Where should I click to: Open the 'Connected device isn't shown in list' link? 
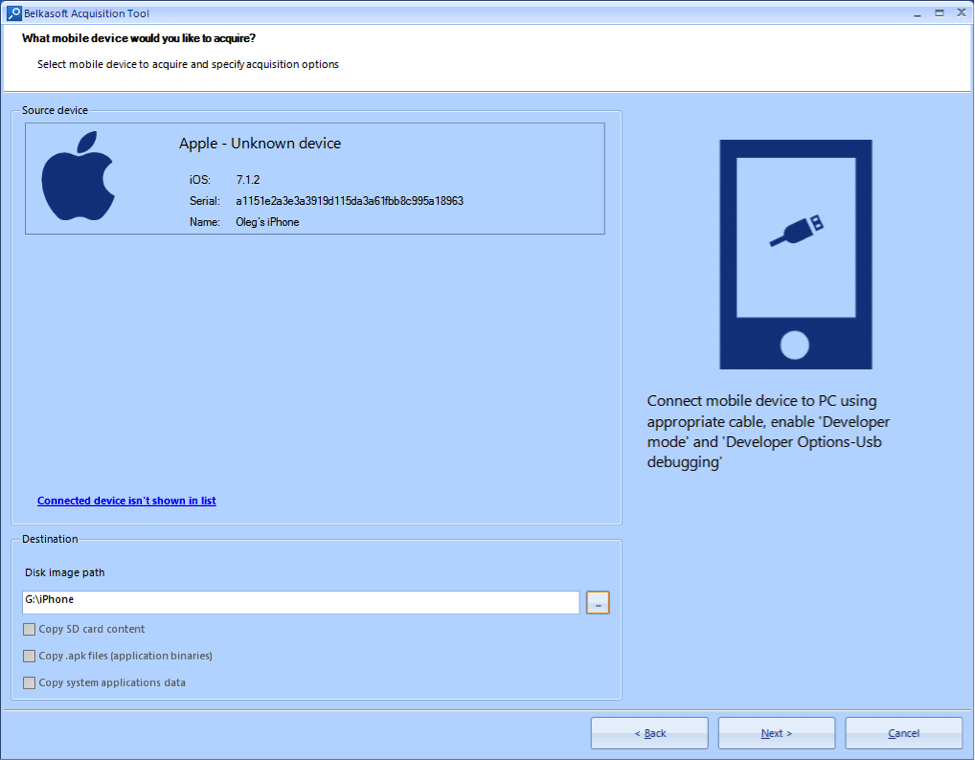pyautogui.click(x=126, y=501)
